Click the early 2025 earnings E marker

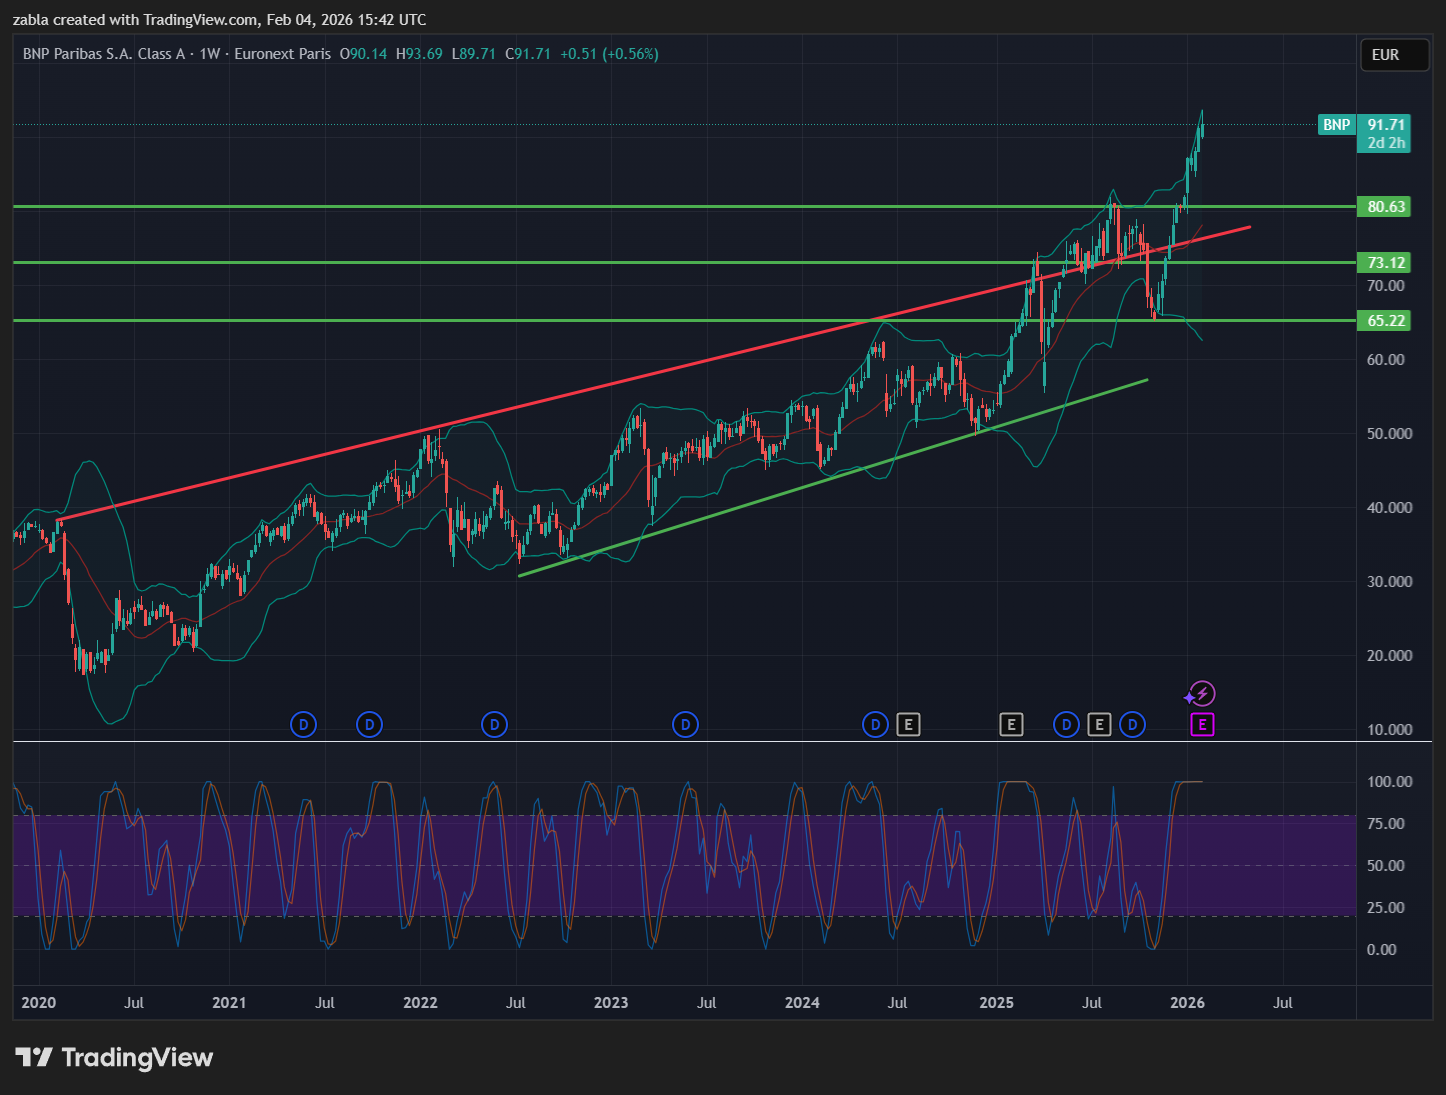pyautogui.click(x=1011, y=724)
